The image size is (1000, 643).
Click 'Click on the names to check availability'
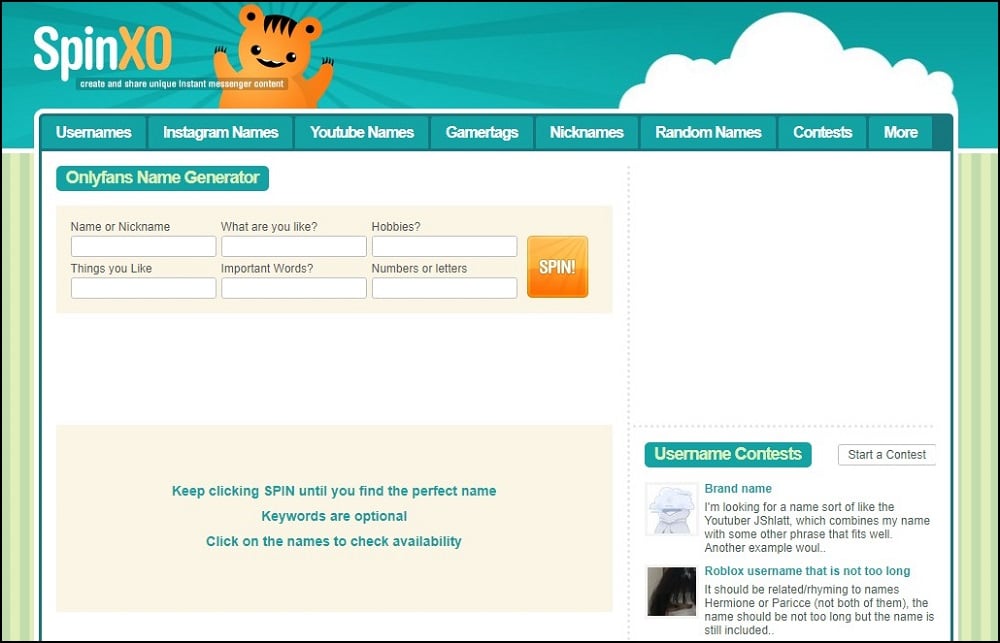click(x=334, y=542)
